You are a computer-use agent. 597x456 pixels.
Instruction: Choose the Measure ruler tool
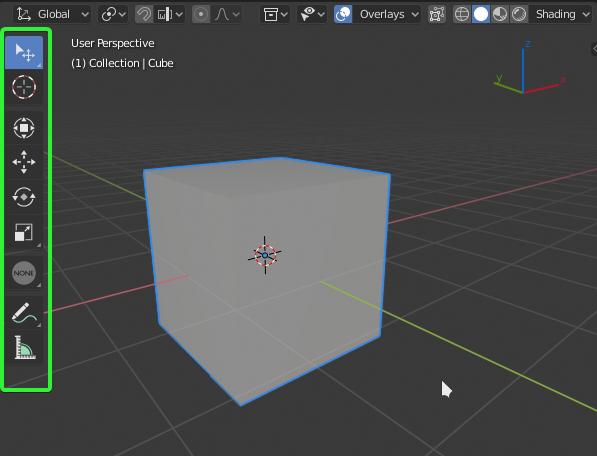pyautogui.click(x=24, y=348)
